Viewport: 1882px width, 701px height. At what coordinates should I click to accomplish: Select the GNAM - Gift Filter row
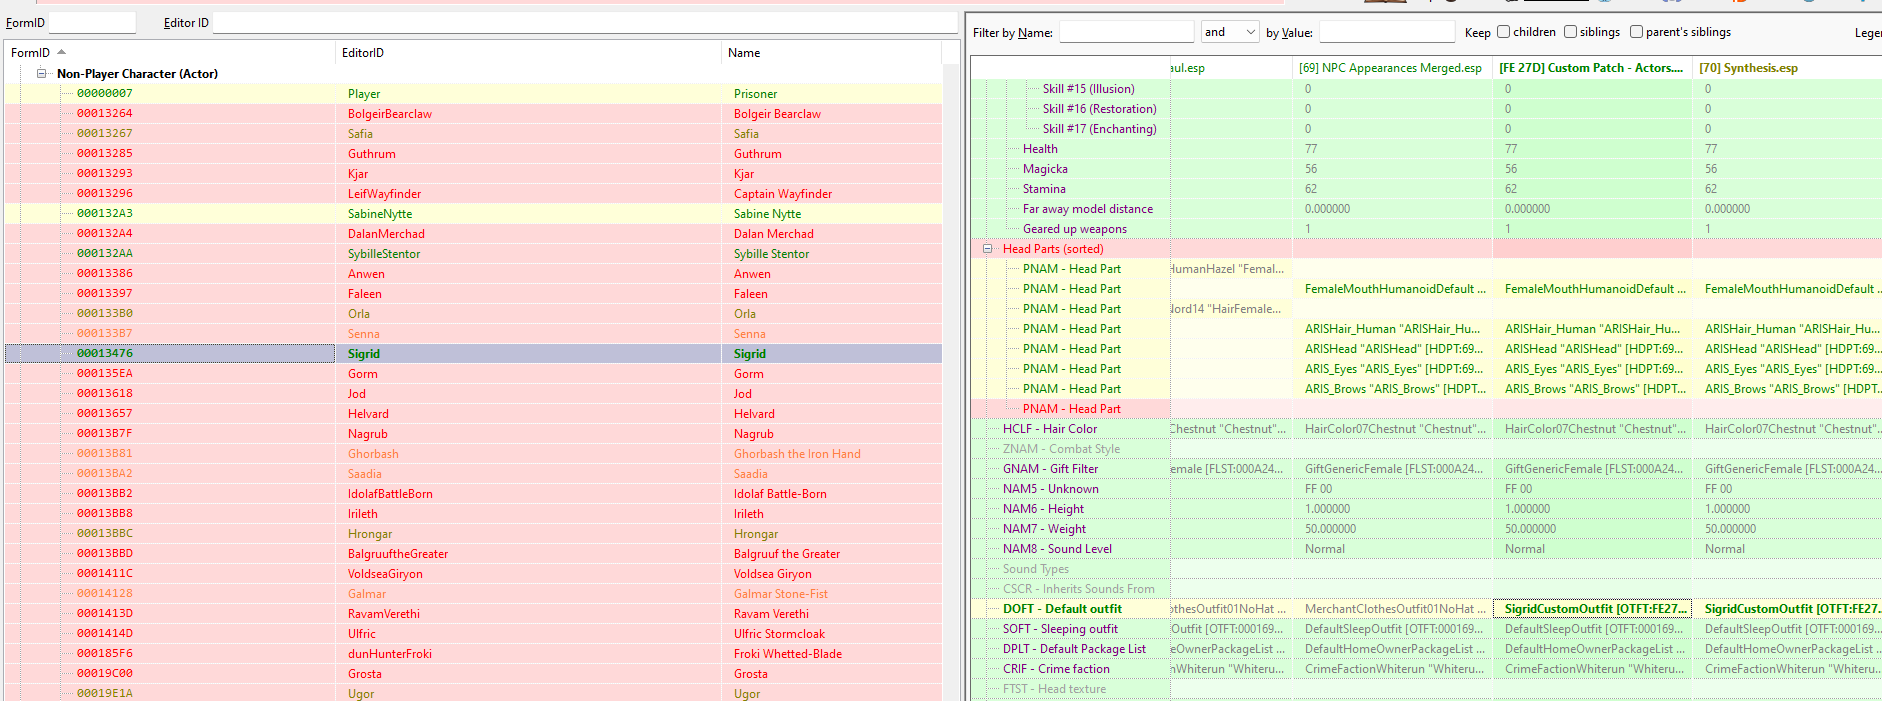coord(1426,468)
